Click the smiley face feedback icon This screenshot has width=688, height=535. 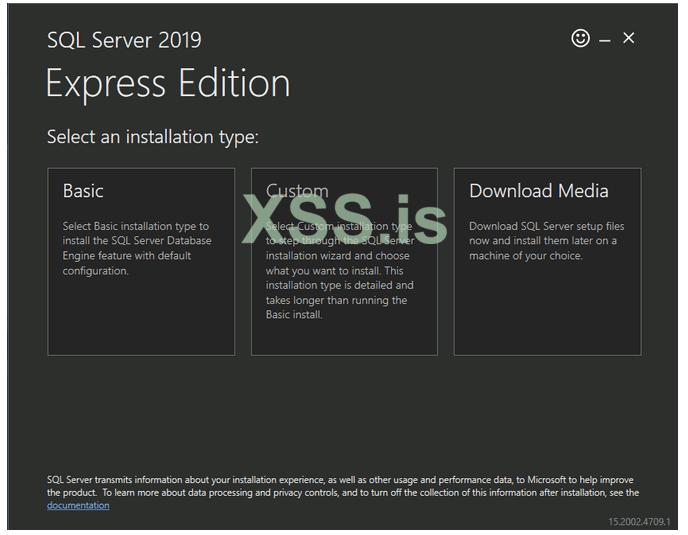(580, 38)
